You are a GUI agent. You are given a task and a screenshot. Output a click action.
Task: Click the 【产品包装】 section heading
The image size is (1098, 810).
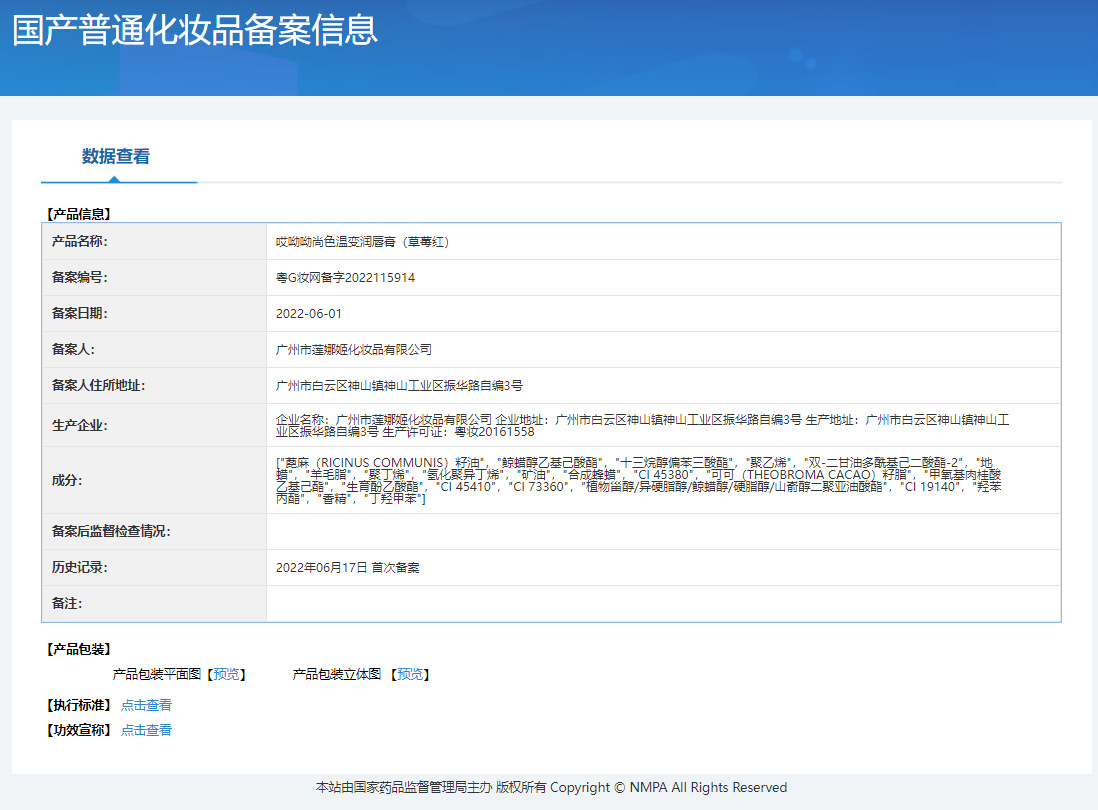point(76,648)
